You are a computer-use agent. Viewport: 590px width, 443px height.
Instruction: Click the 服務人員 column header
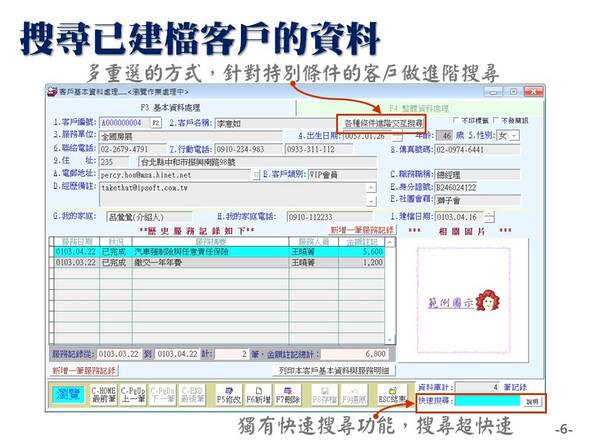point(314,242)
